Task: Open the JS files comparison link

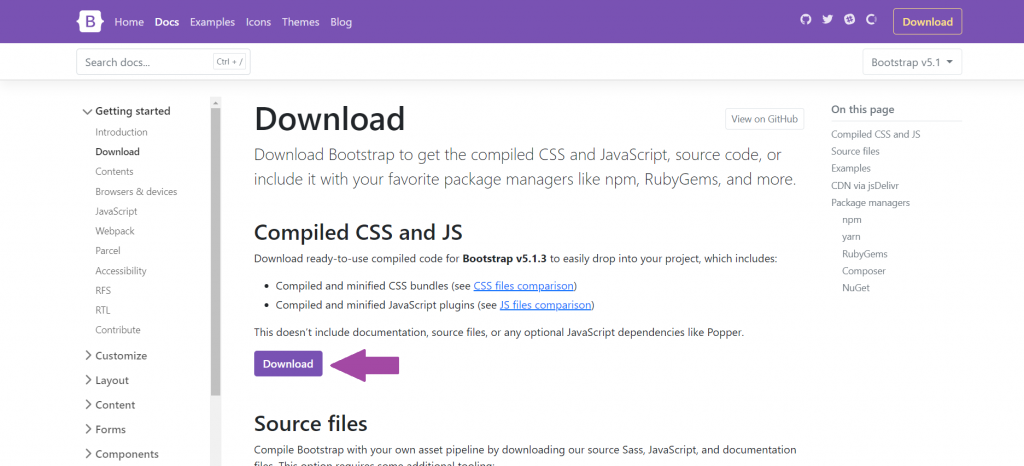Action: point(545,305)
